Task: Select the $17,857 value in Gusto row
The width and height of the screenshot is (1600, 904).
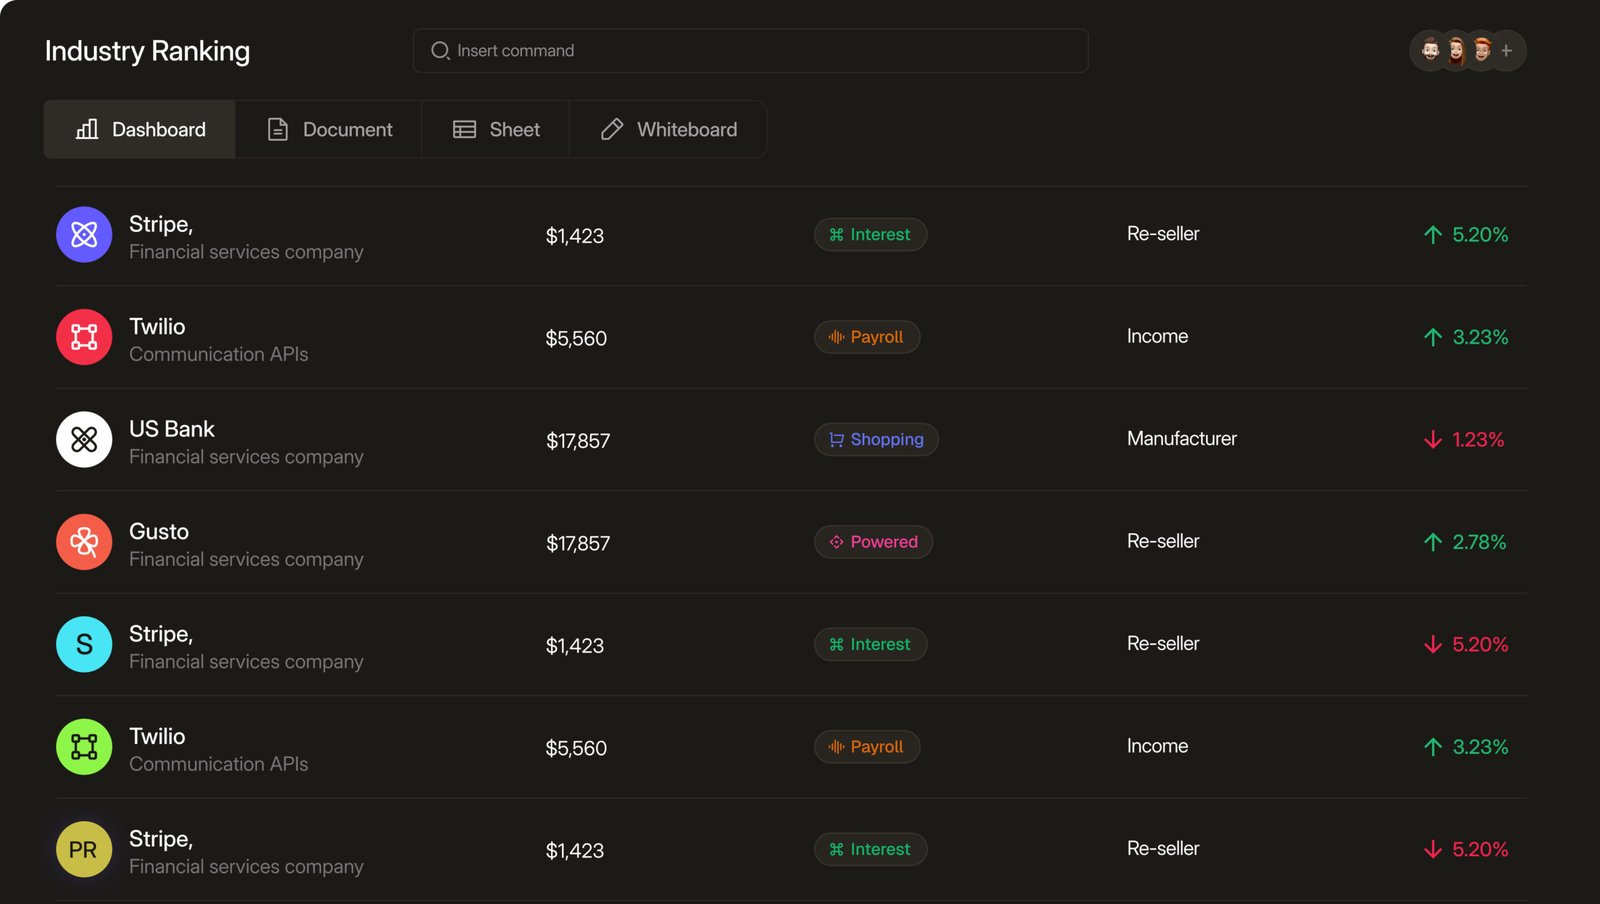Action: 578,543
